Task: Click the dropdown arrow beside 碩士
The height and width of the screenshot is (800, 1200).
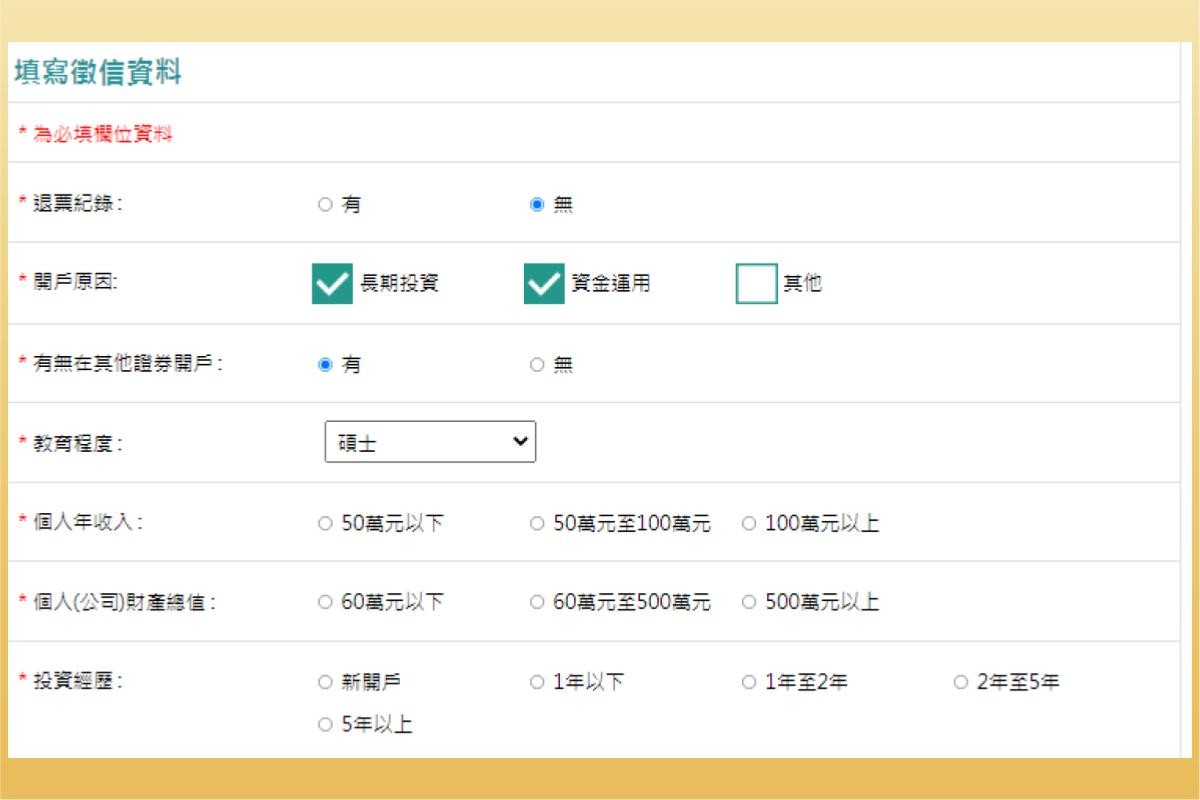Action: coord(522,441)
